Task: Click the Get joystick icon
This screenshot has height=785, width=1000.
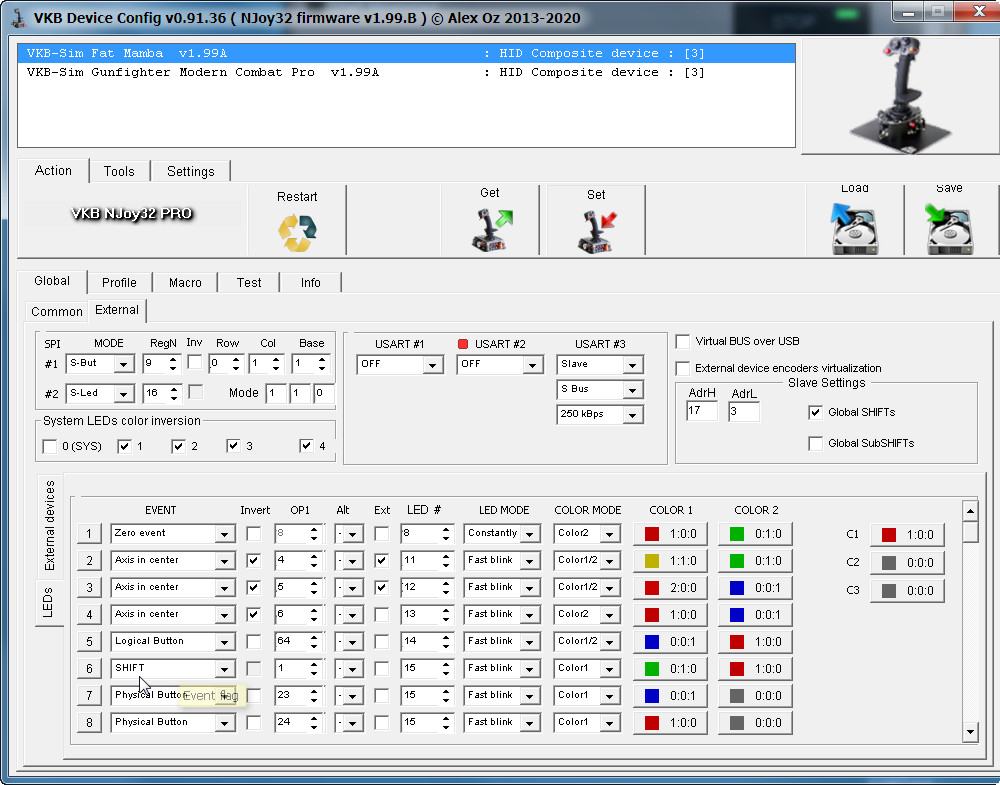Action: pyautogui.click(x=490, y=229)
